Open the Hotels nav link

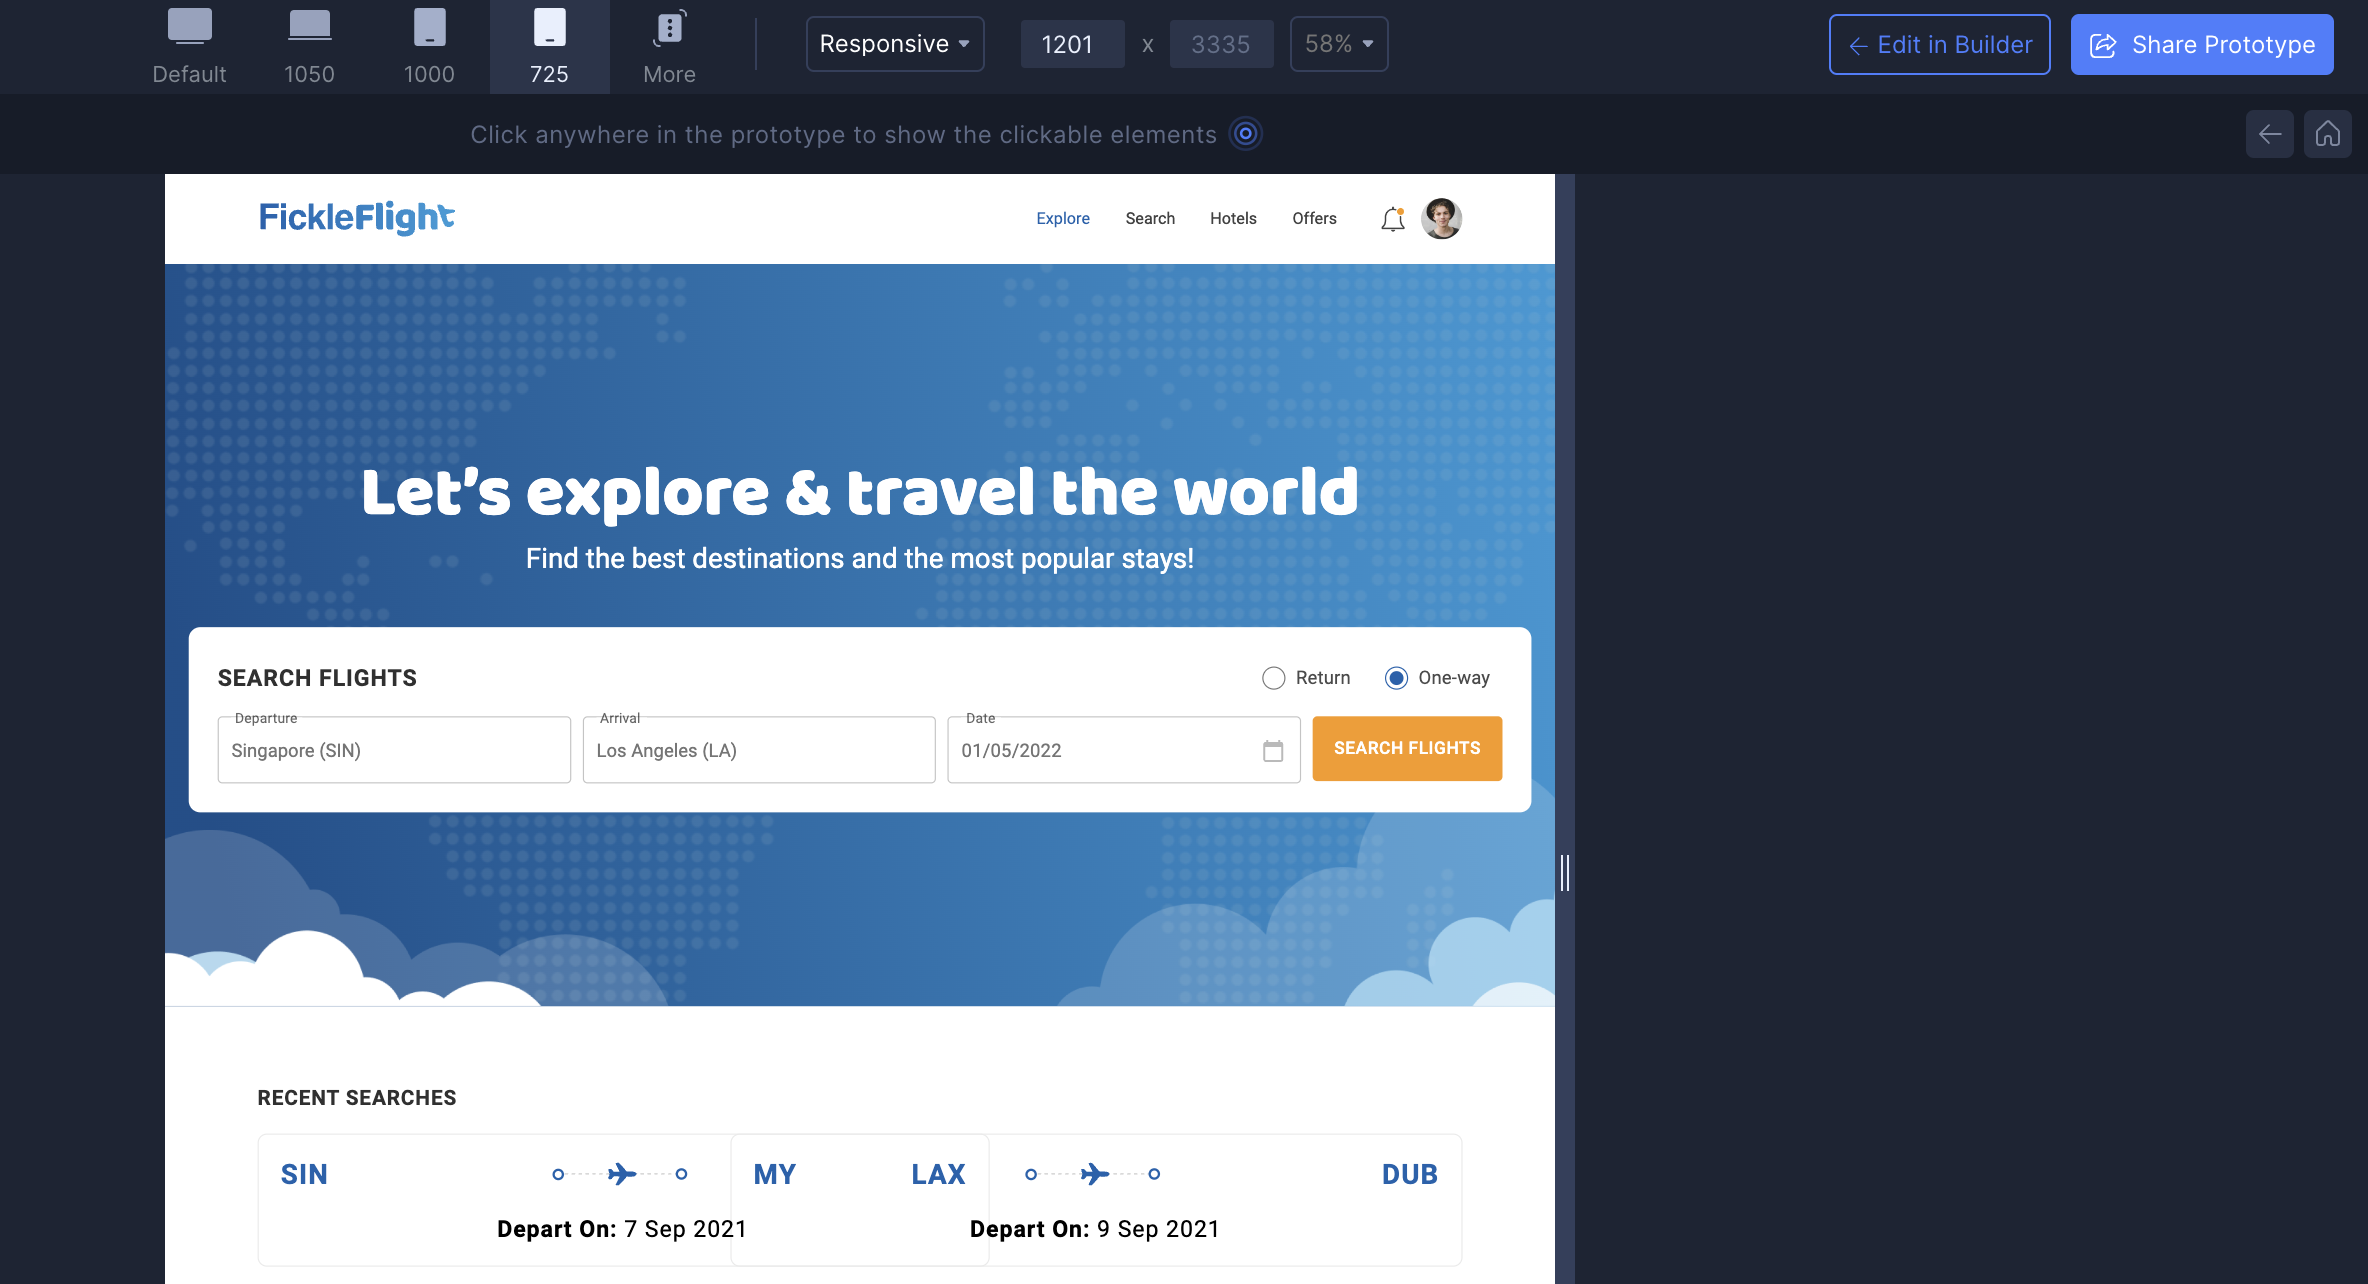[x=1233, y=218]
